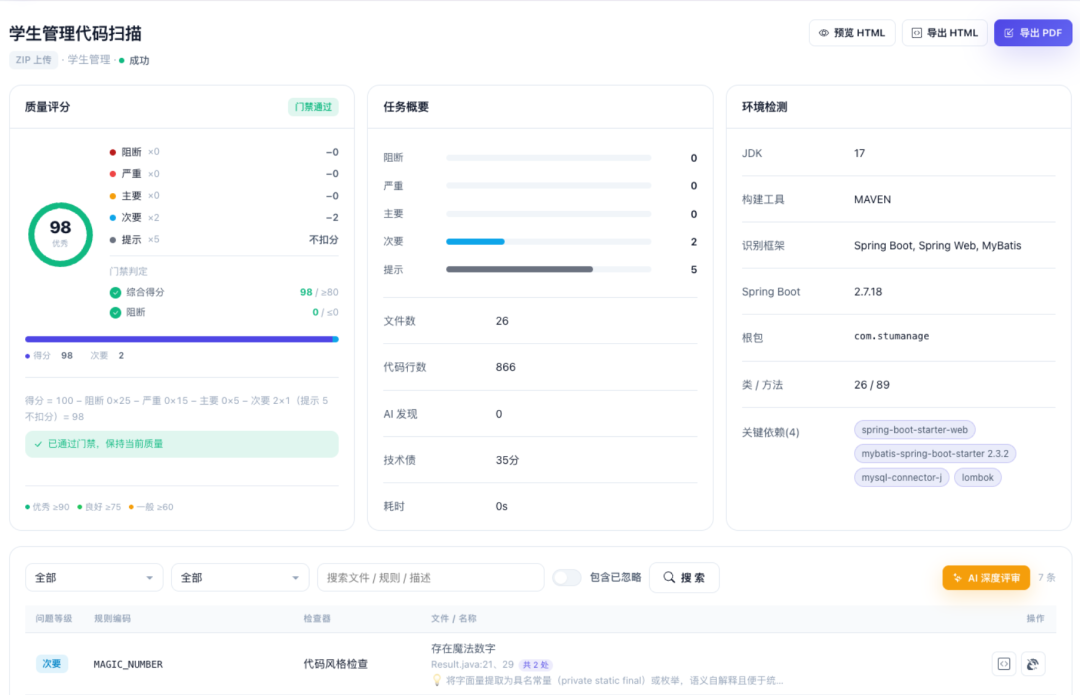The width and height of the screenshot is (1080, 695).
Task: Click the lombok dependency chip
Action: coord(977,477)
